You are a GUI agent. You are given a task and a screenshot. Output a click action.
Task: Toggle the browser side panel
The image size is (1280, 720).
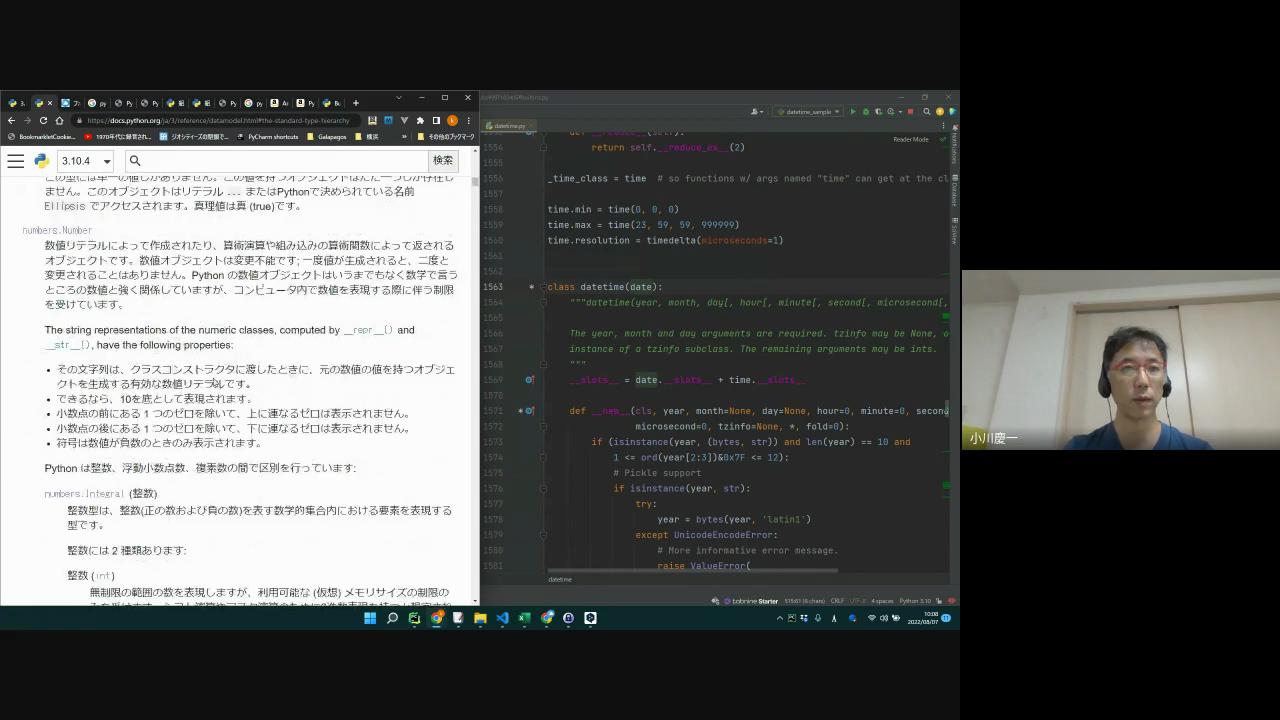coord(436,120)
